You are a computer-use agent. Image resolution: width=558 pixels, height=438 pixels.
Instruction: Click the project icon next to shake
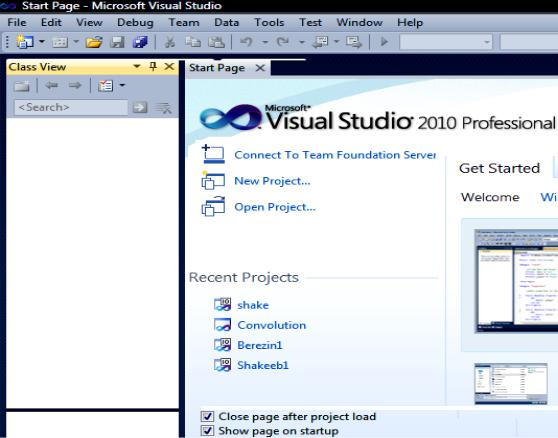222,305
